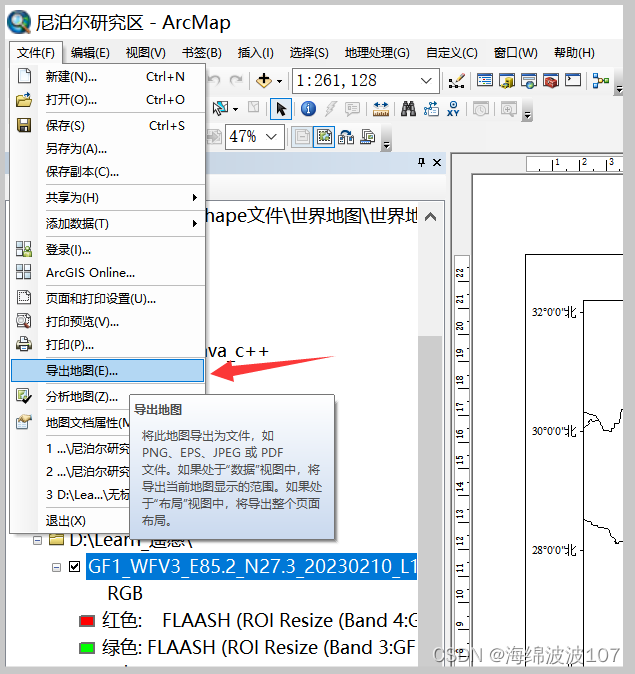The image size is (635, 674).
Task: Choose 打印预览(V)... entry
Action: [107, 322]
